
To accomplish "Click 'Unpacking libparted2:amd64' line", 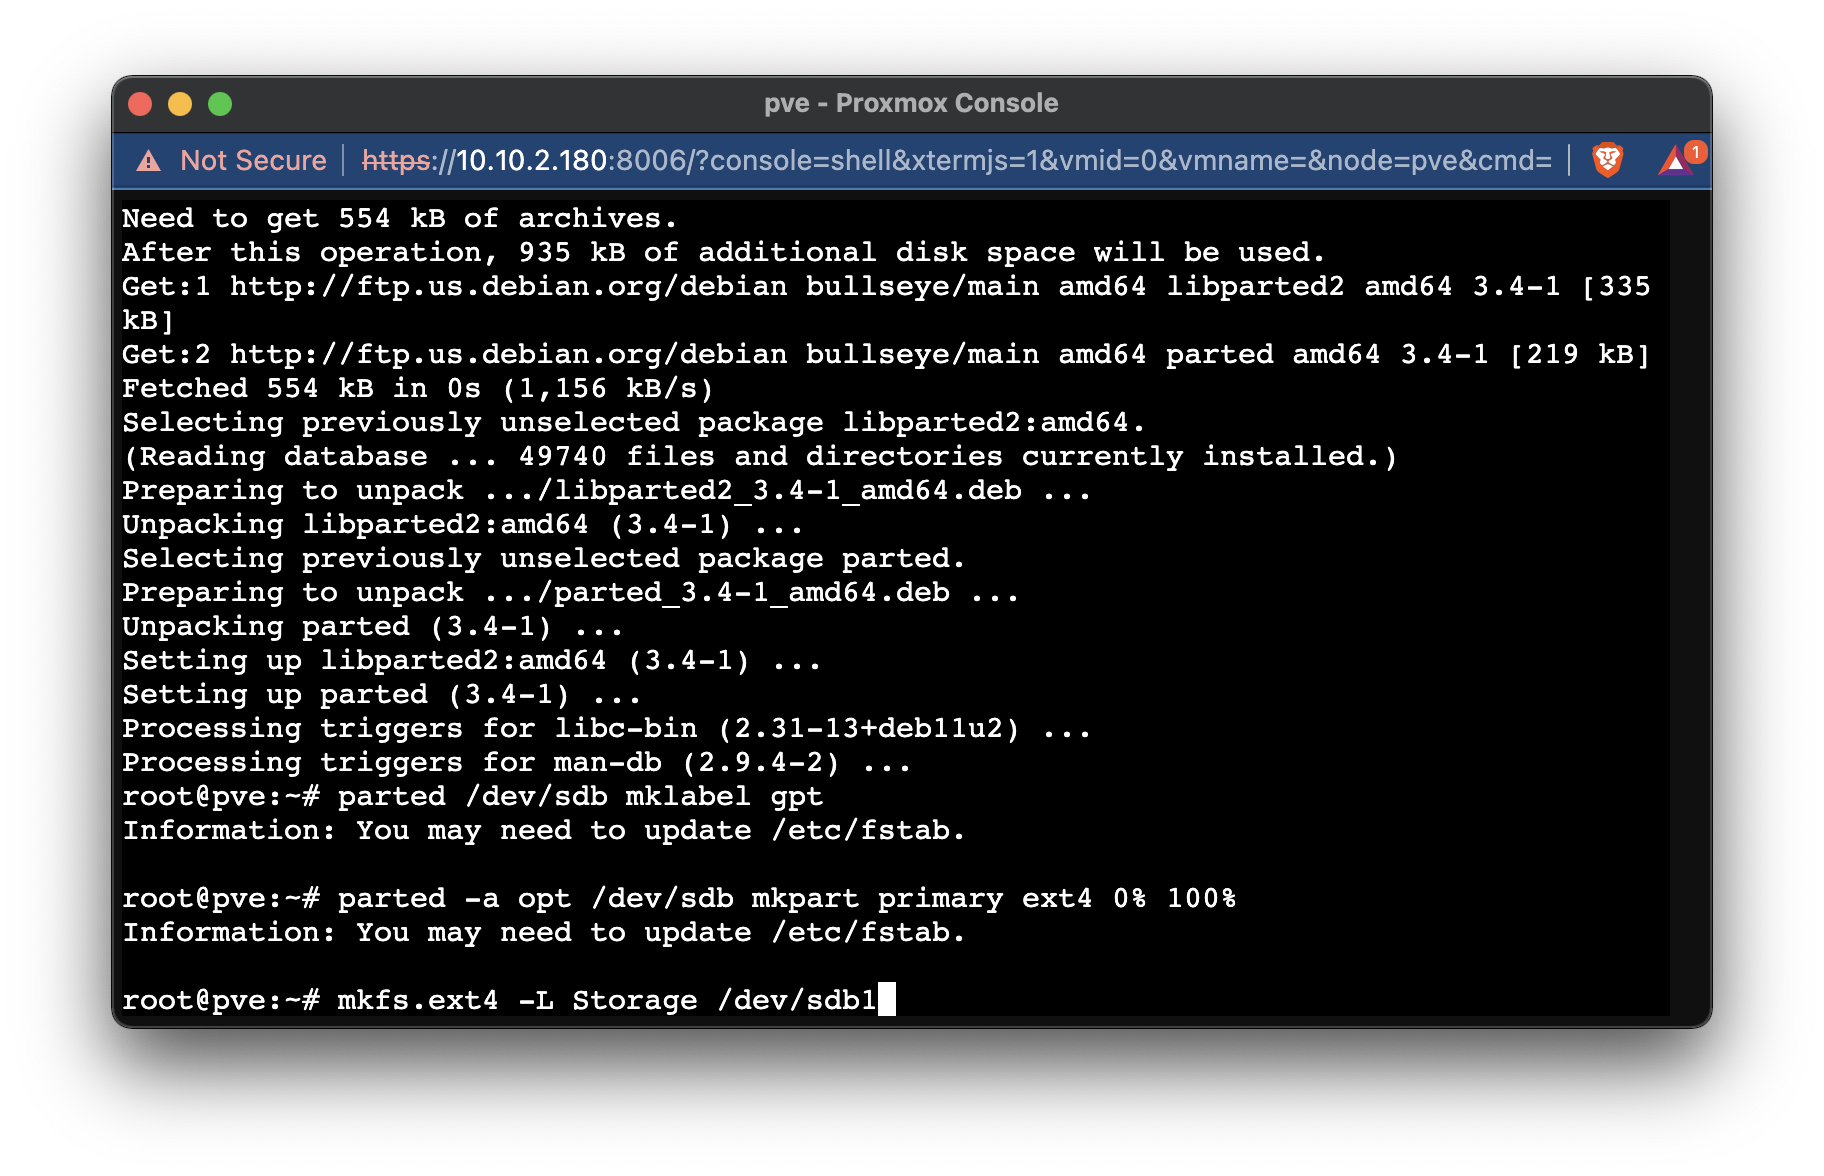I will coord(462,524).
